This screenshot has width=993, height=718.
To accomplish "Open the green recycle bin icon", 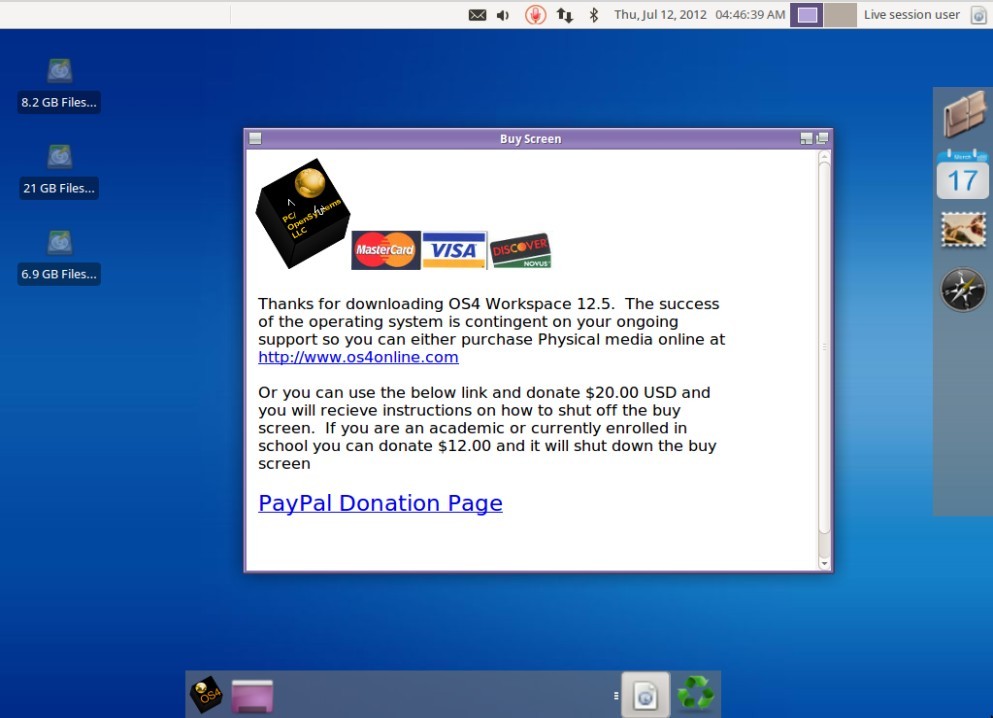I will point(695,693).
